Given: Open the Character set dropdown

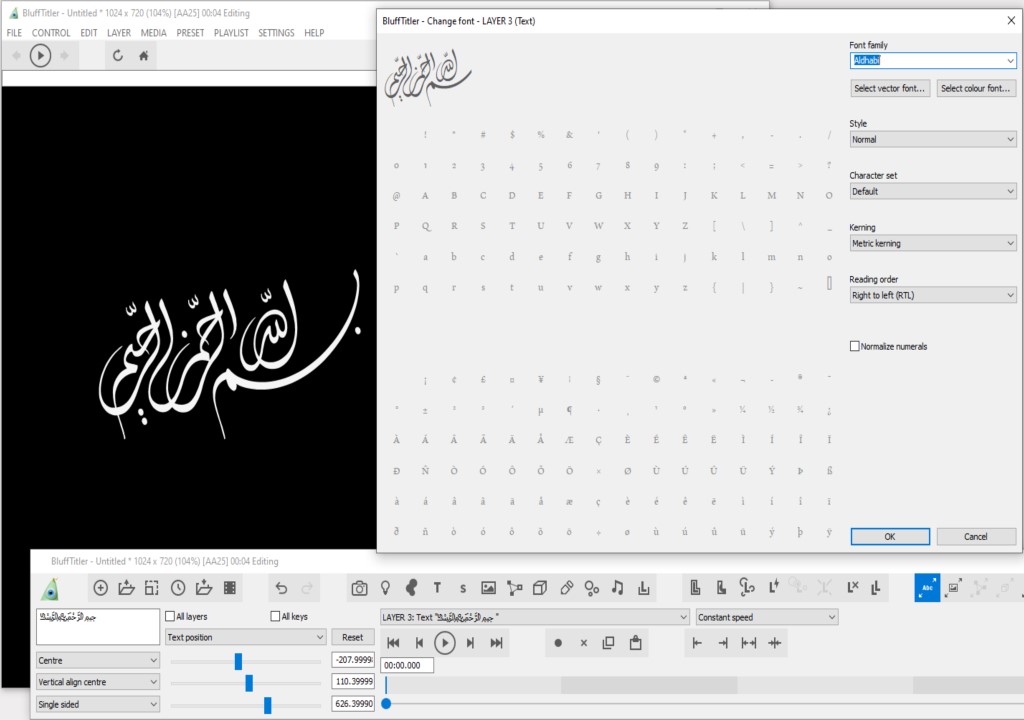Looking at the screenshot, I should click(933, 191).
